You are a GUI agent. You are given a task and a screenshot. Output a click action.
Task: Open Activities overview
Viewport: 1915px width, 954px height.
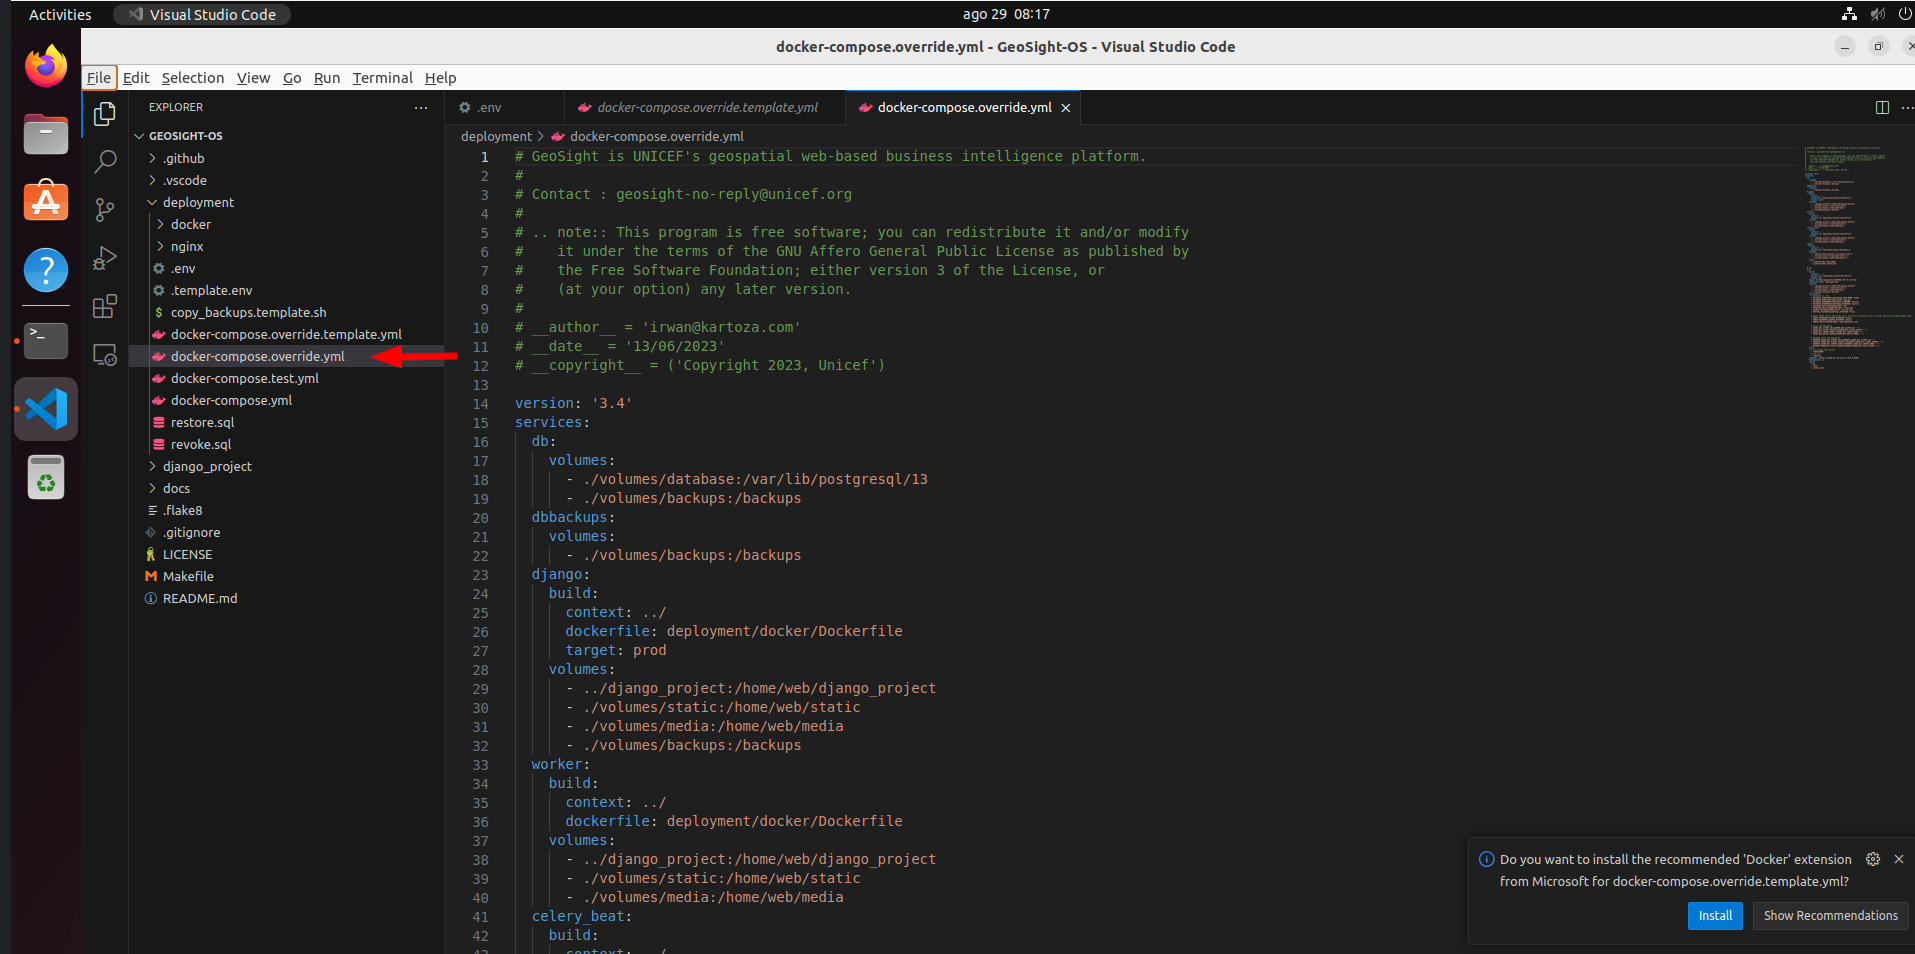coord(60,14)
